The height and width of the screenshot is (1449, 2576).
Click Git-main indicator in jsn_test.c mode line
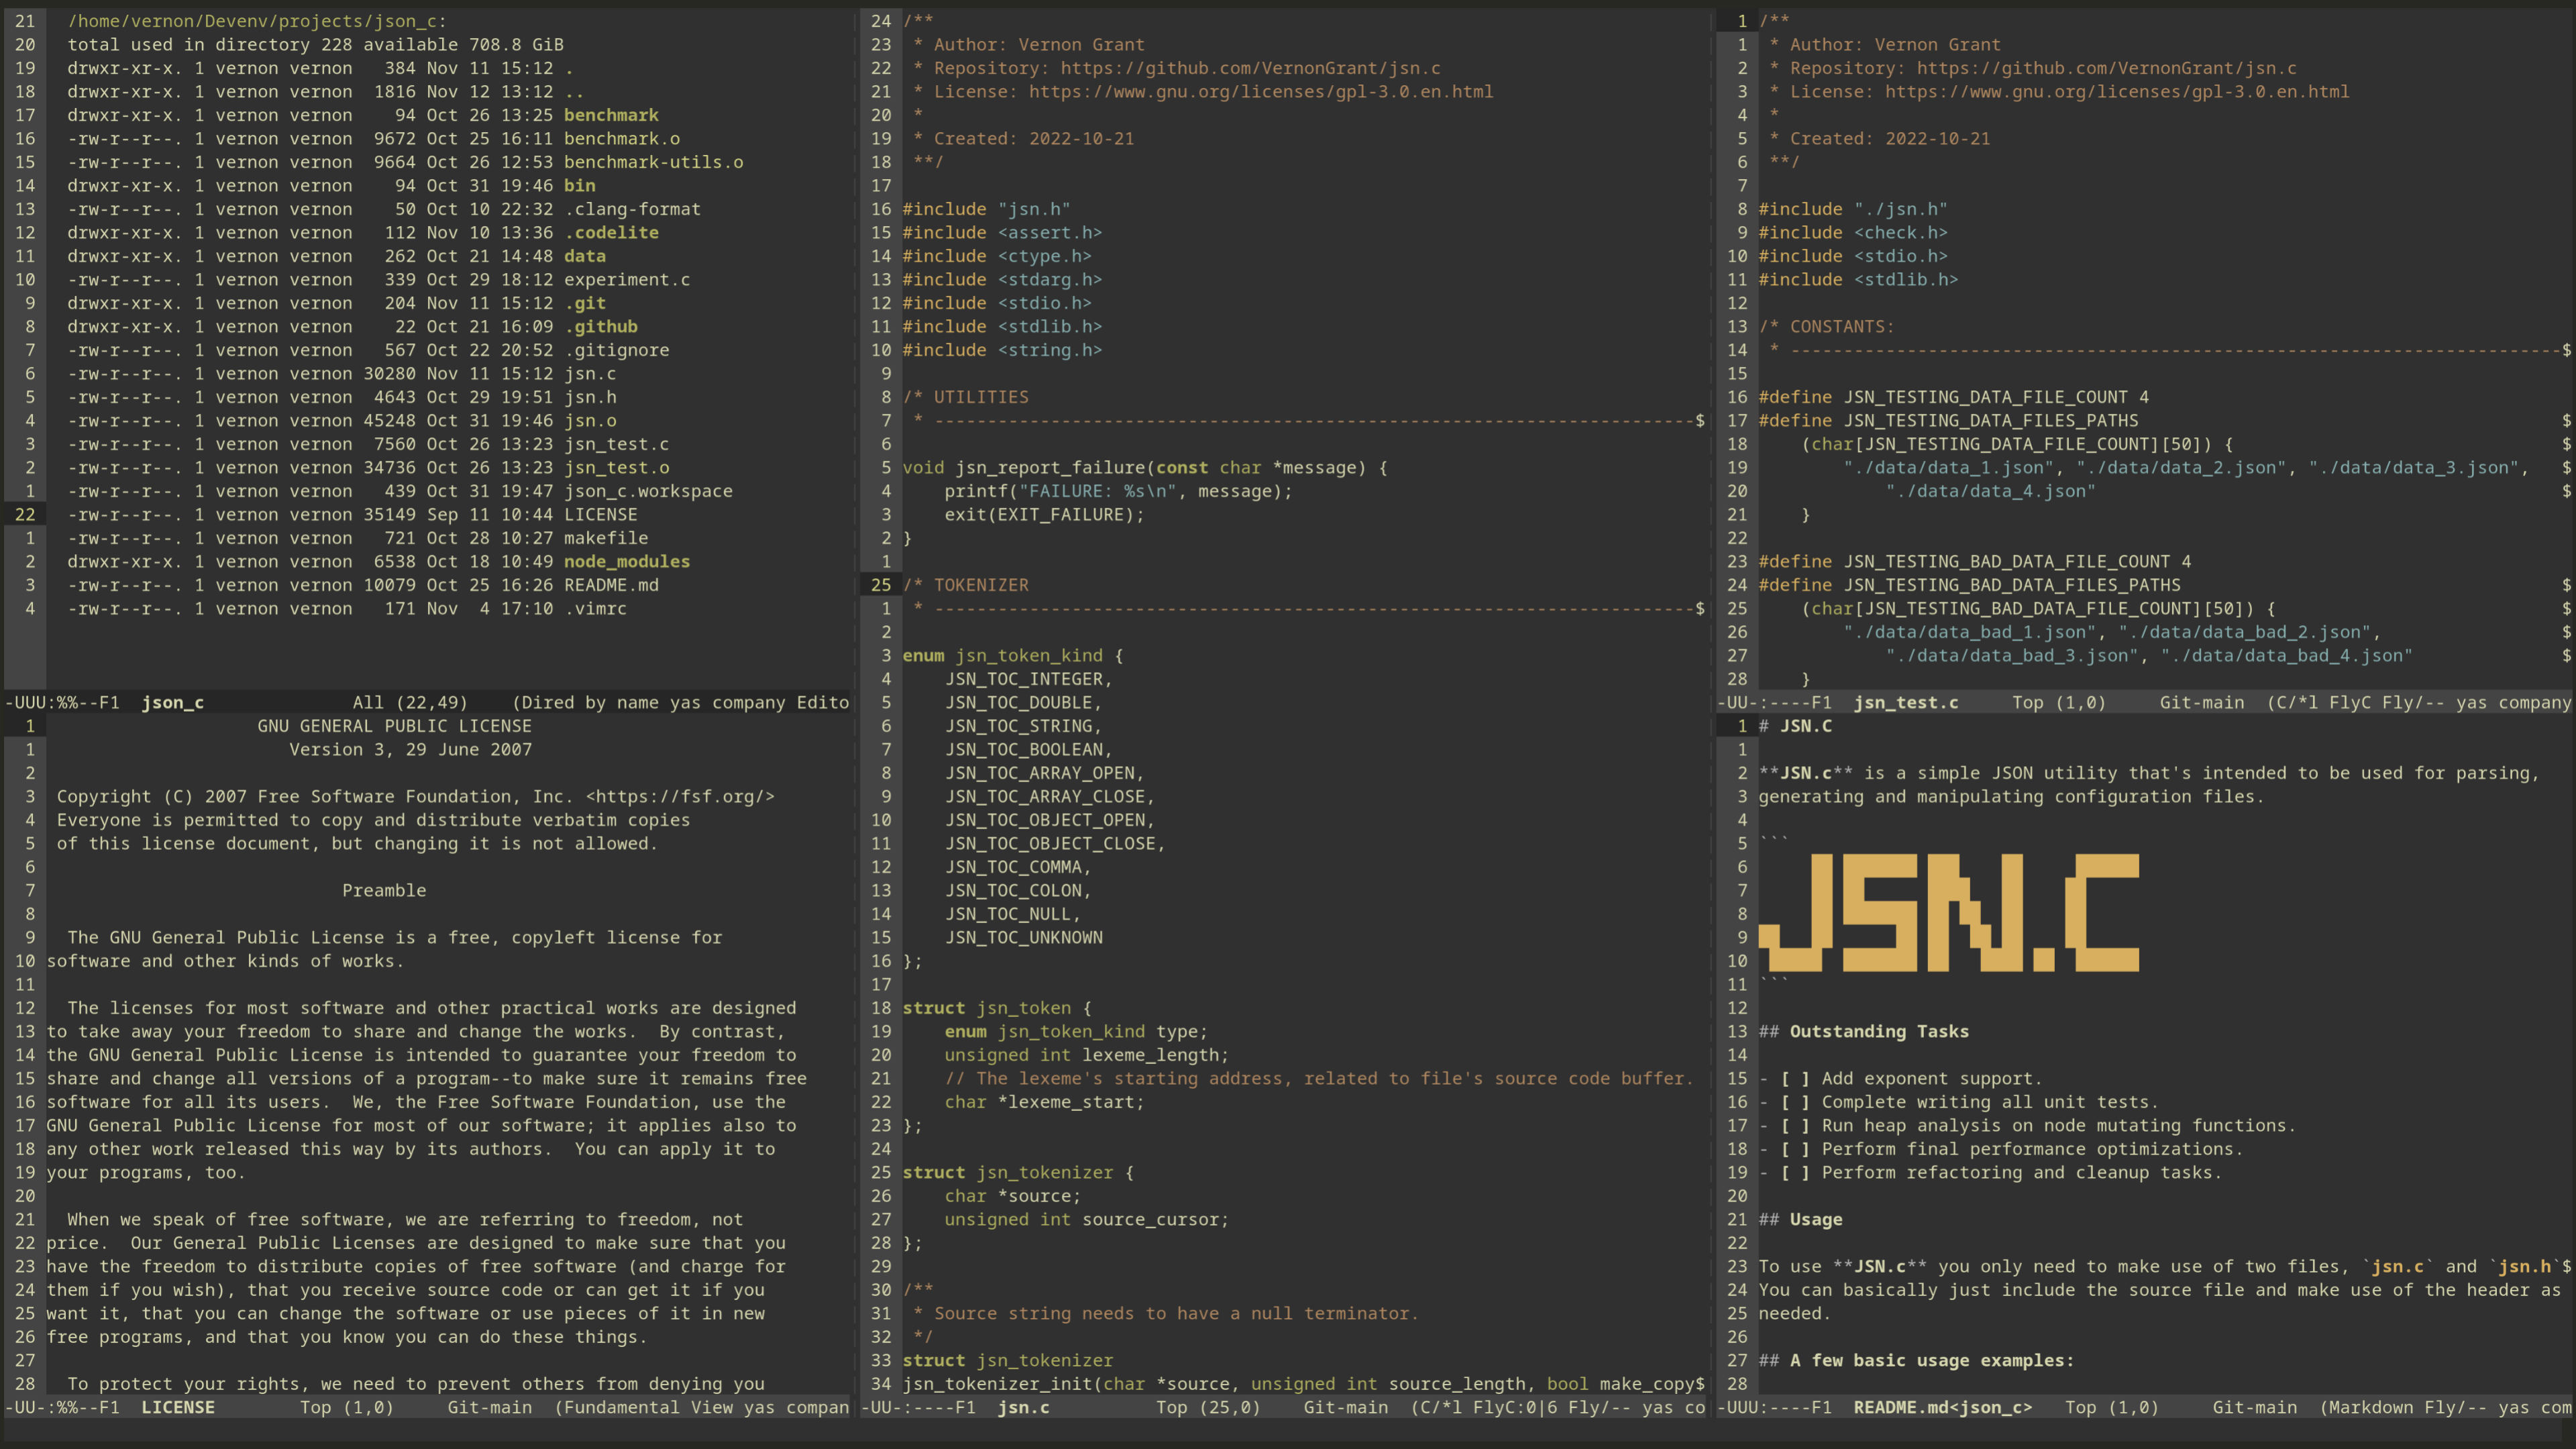(2201, 703)
